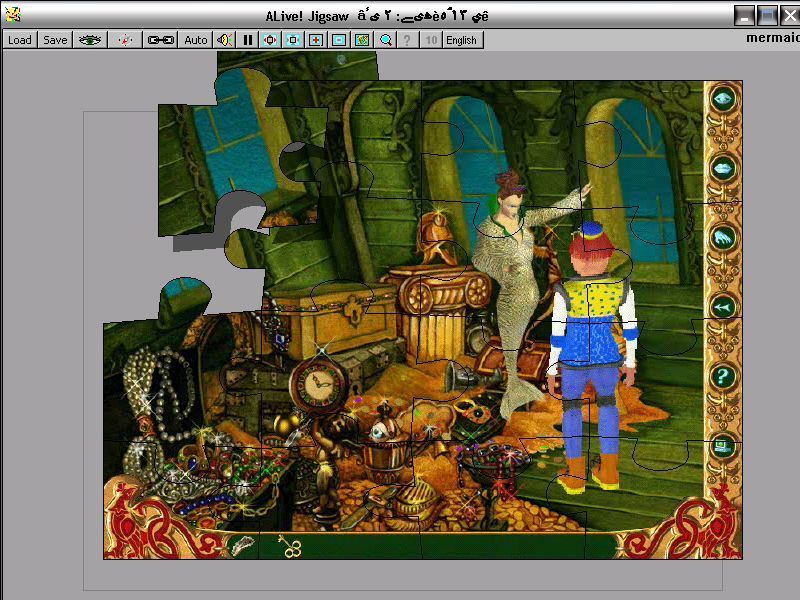Click the green puzzle picture icon
This screenshot has height=600, width=800.
(362, 40)
